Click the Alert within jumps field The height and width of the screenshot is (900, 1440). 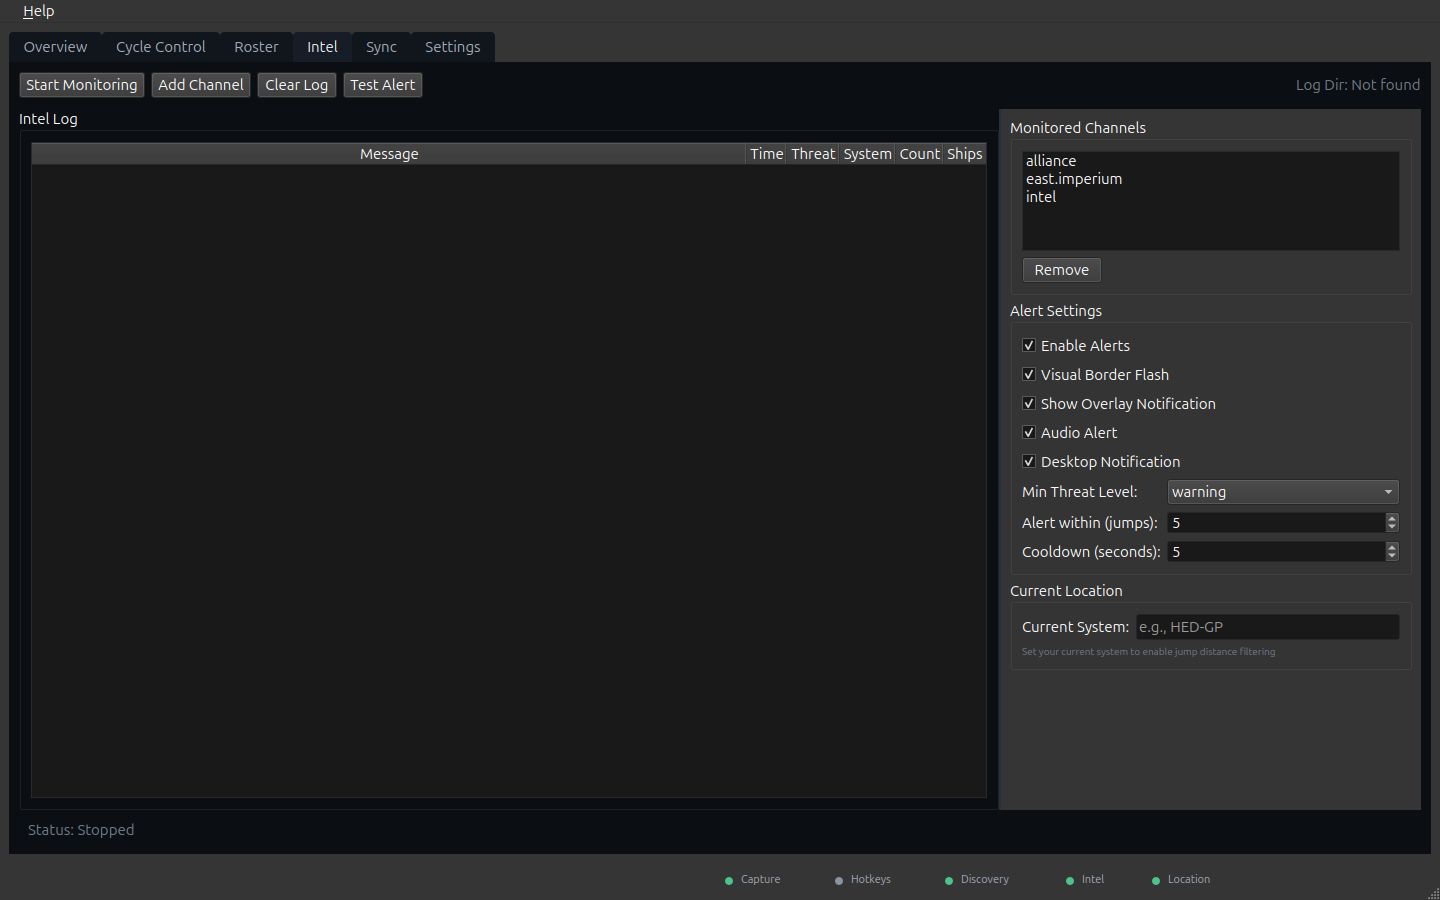(1276, 523)
